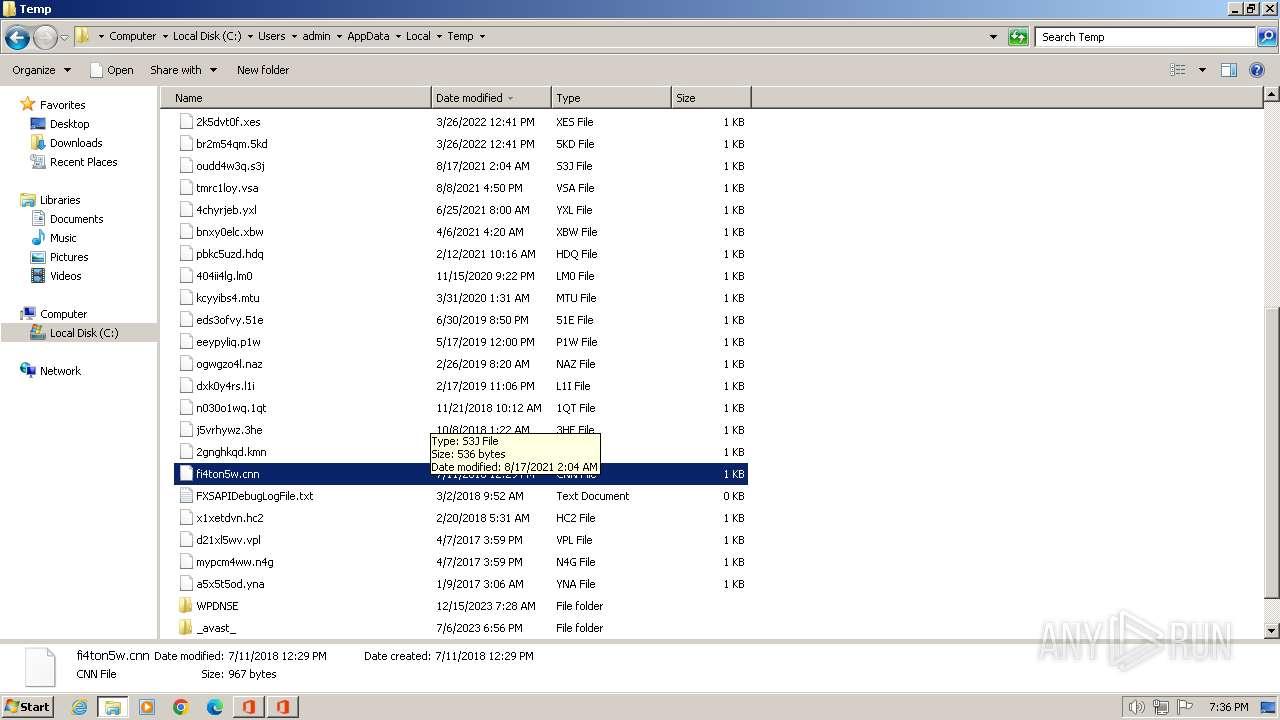Go back using the Back arrow button
1280x720 pixels.
[x=17, y=38]
